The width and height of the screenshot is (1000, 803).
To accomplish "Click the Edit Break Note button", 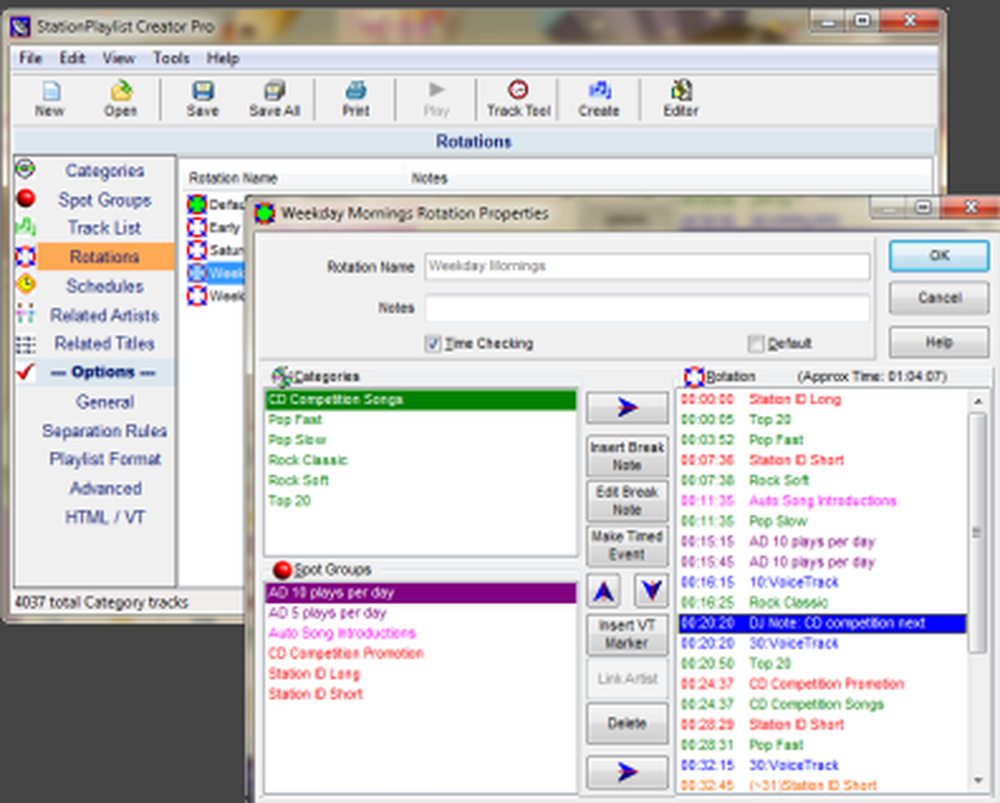I will [x=627, y=501].
